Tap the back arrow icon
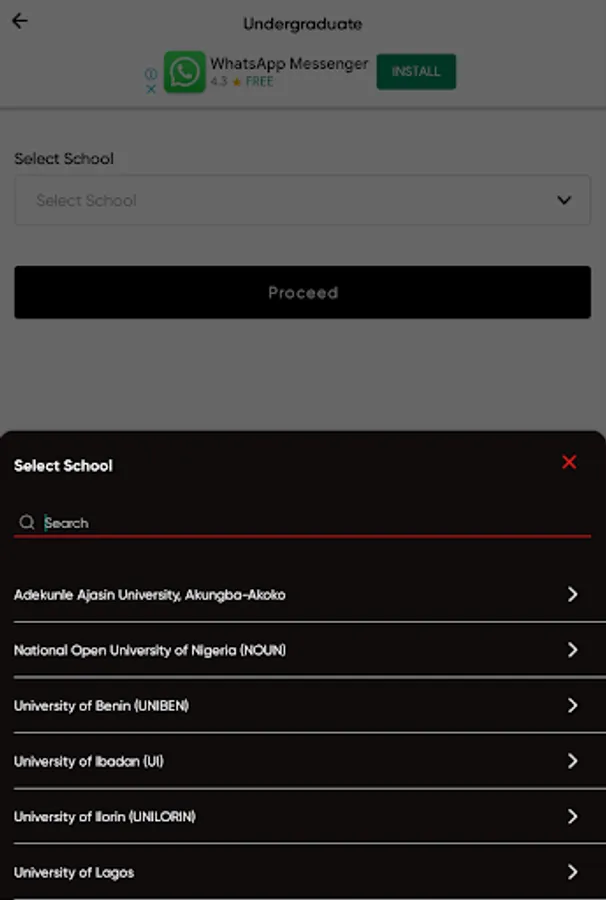The image size is (606, 900). [x=20, y=21]
